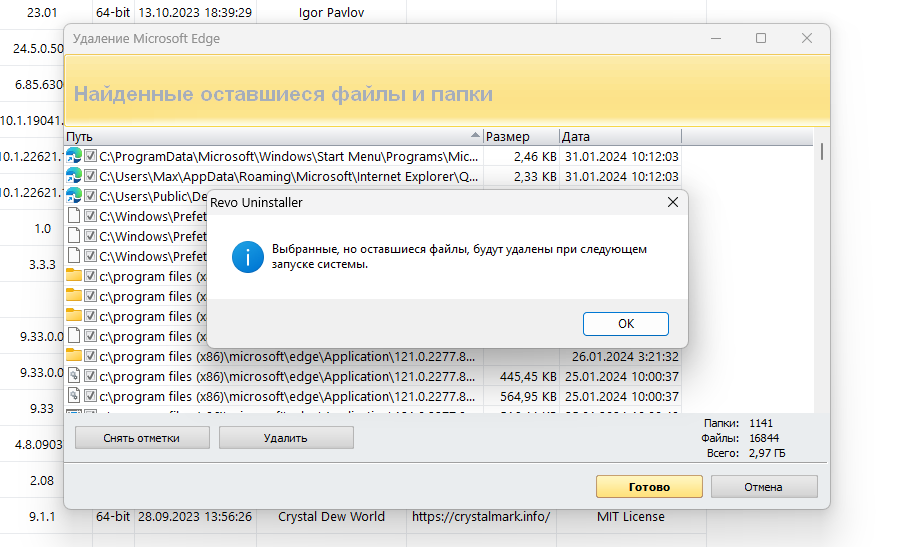
Task: Close the Revo Uninstaller dialog with X
Action: (673, 202)
